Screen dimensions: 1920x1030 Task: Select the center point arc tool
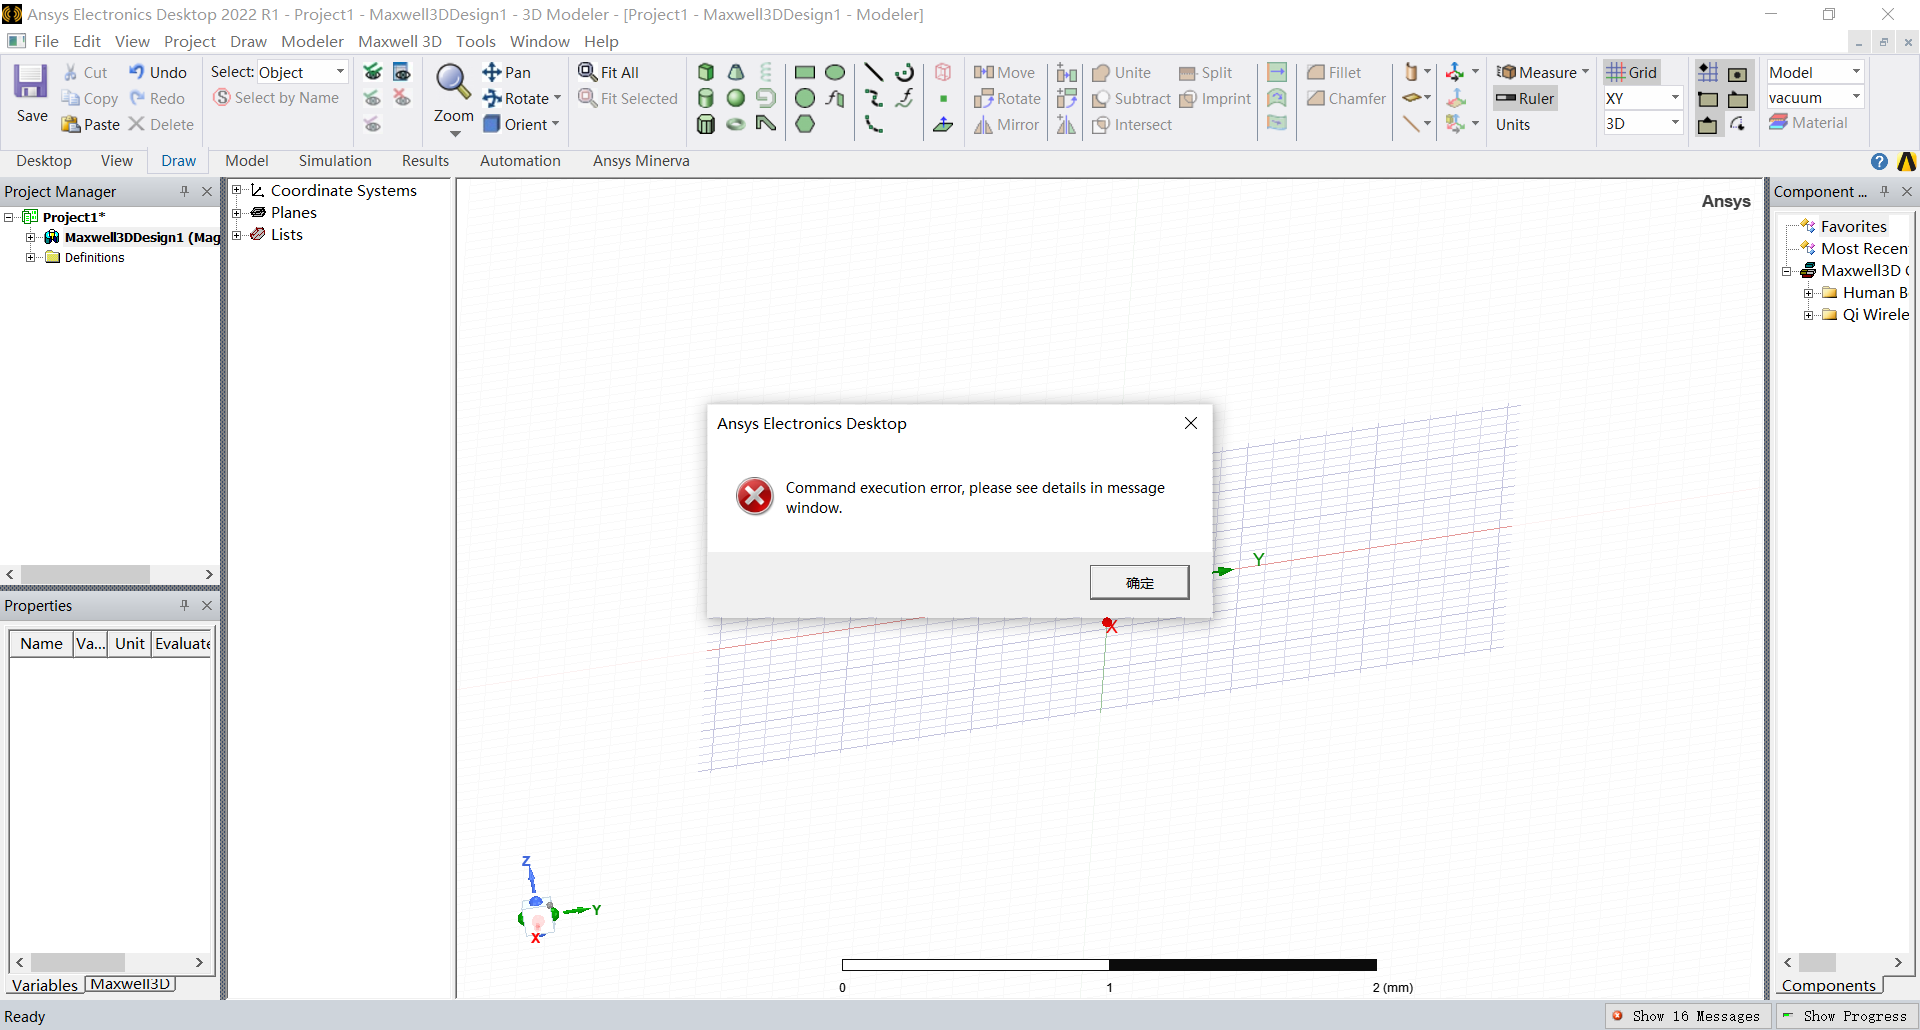point(904,72)
